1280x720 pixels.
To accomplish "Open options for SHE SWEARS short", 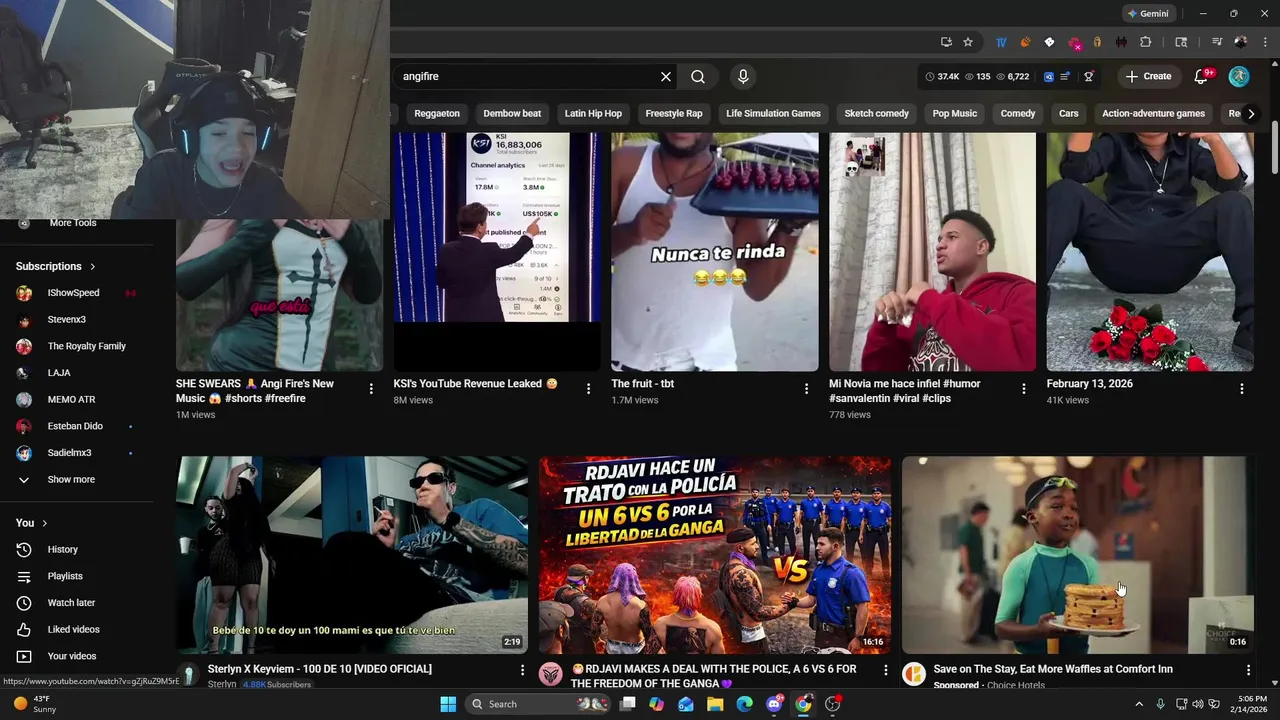I will tap(371, 389).
